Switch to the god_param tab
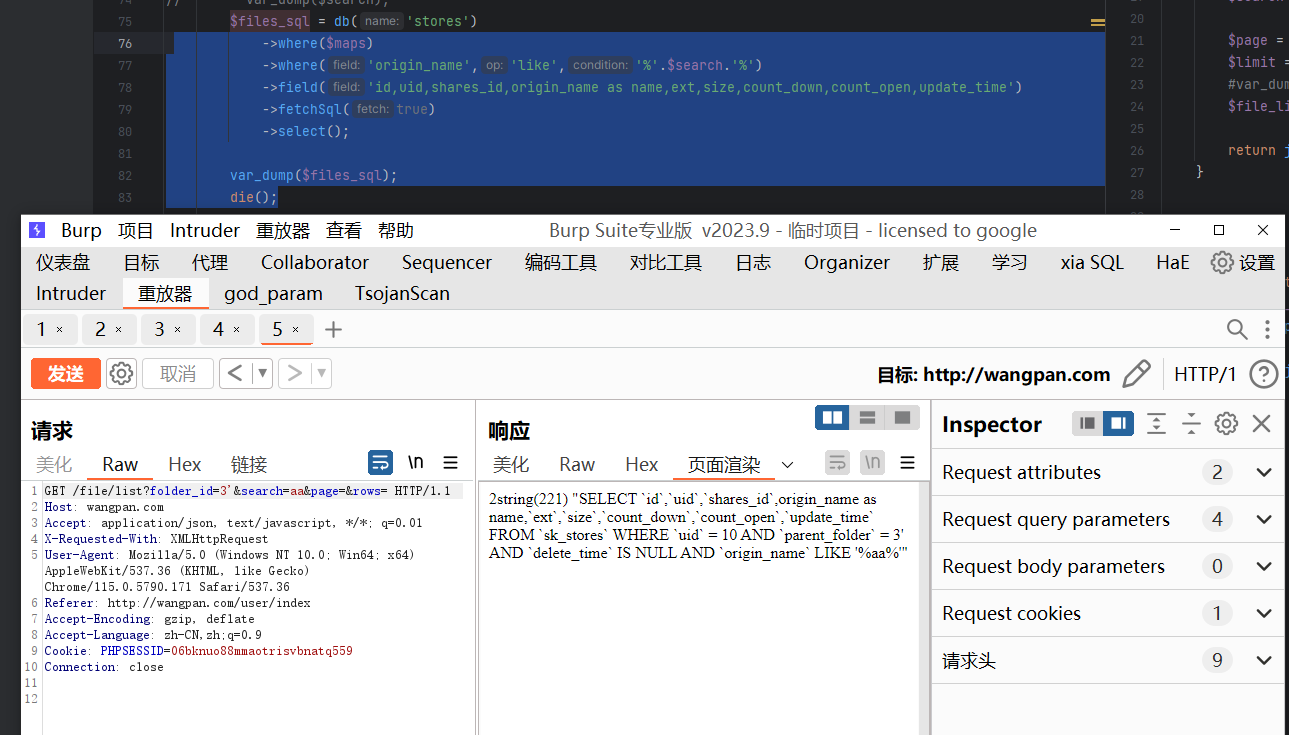1289x735 pixels. 273,293
